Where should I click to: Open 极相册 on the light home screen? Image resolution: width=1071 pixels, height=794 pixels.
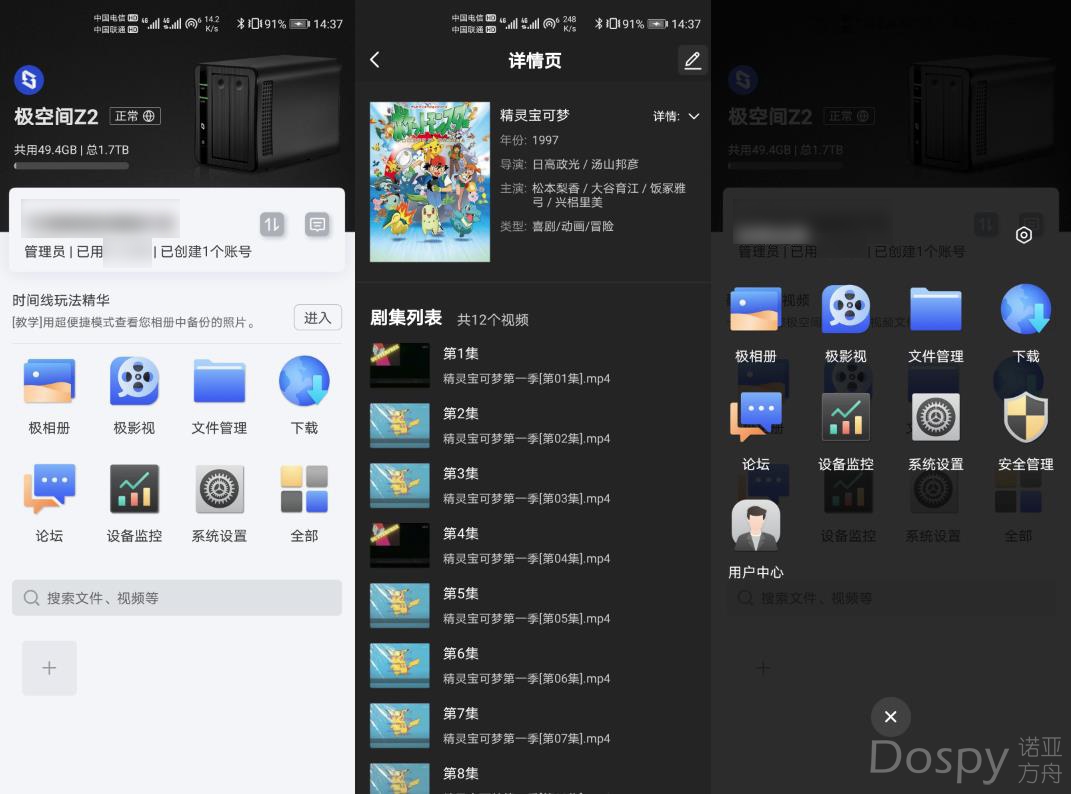tap(49, 382)
